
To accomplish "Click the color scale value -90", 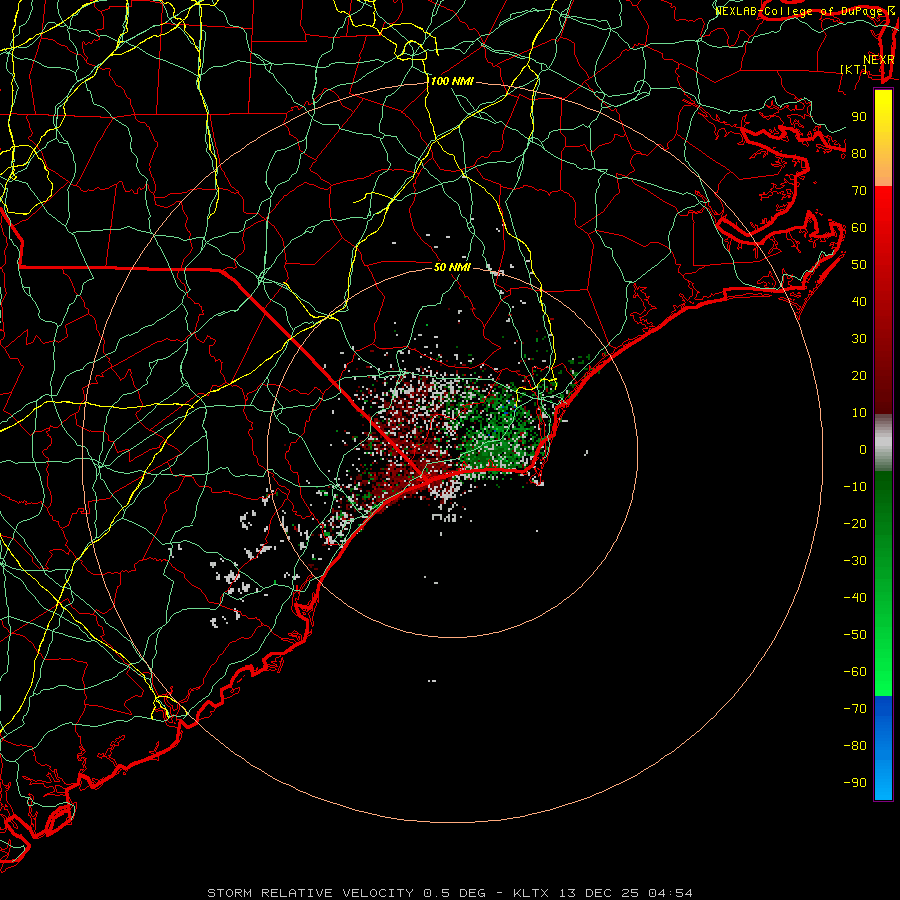I will tap(855, 783).
